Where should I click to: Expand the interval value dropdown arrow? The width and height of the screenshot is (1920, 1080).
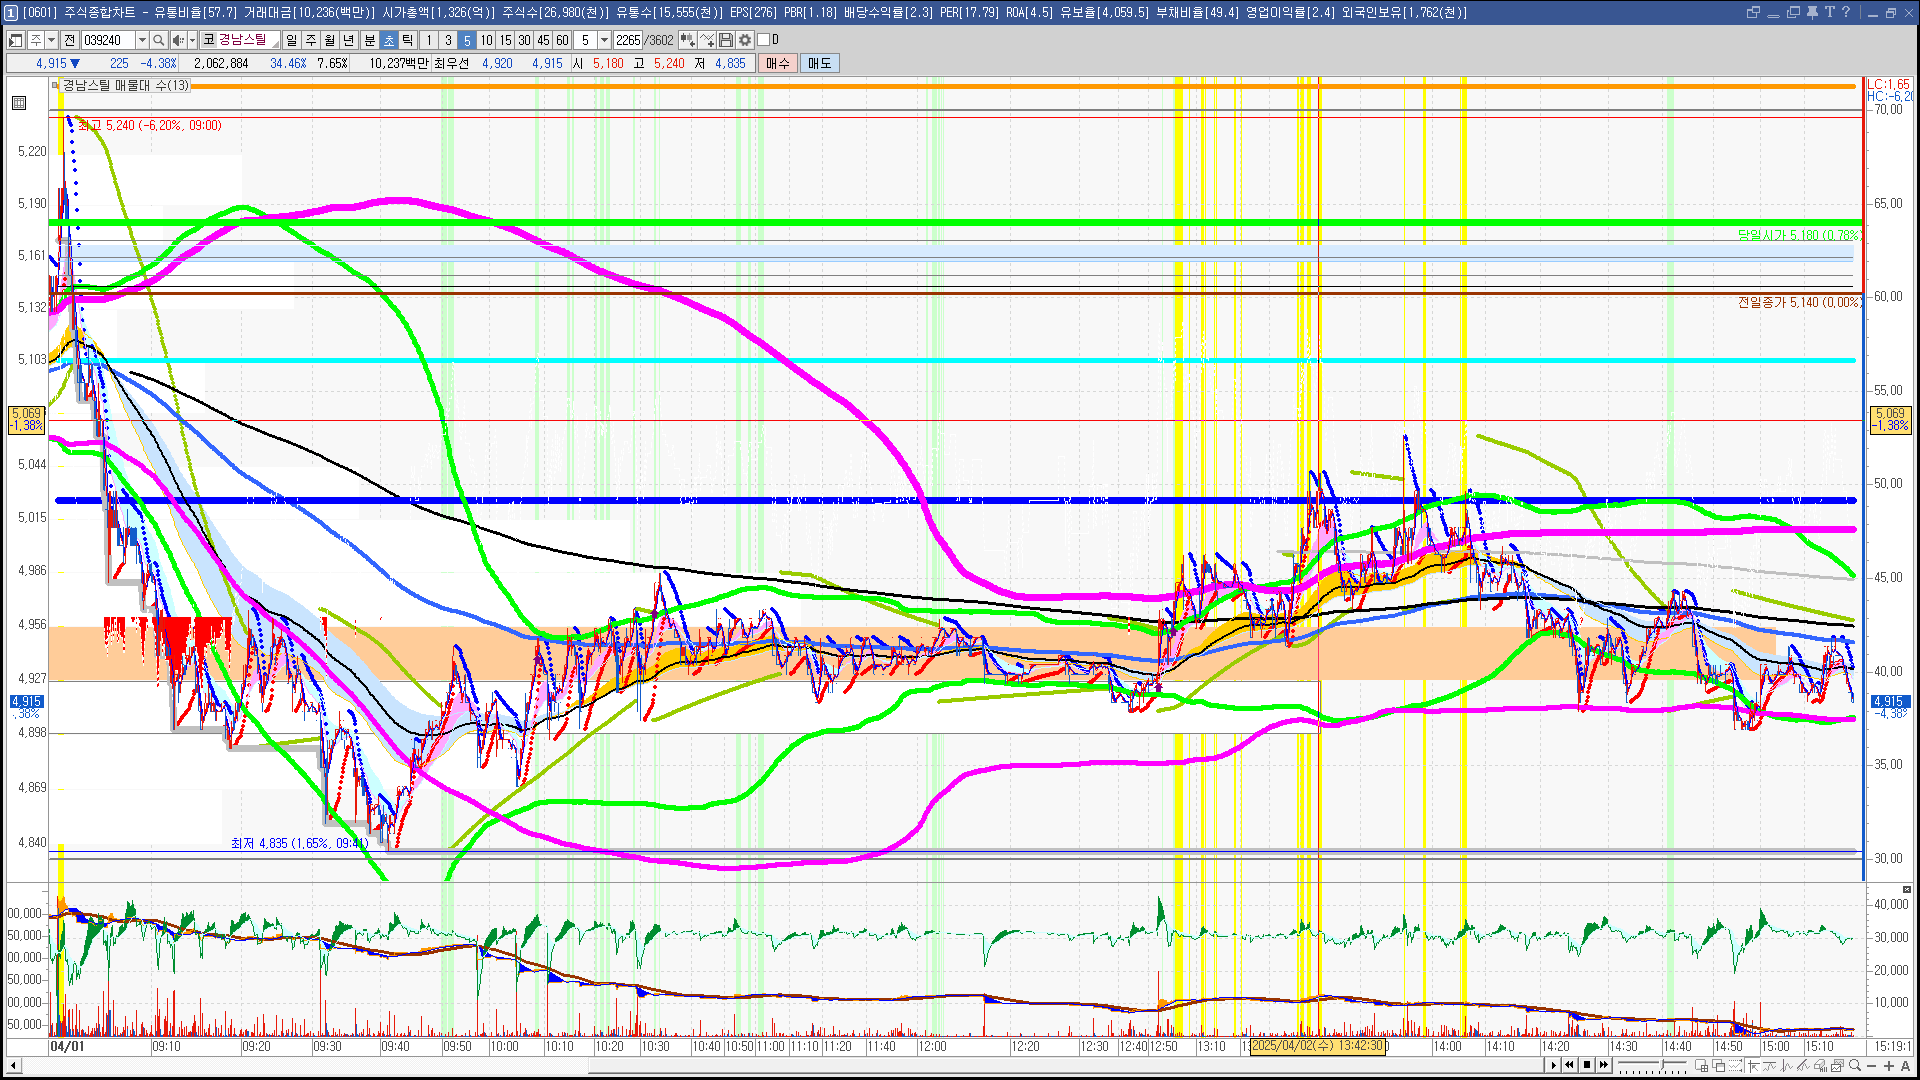(x=604, y=40)
